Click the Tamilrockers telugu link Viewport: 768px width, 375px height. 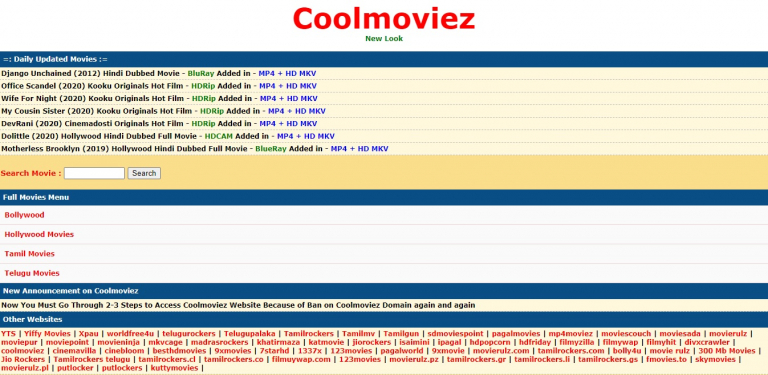point(92,359)
